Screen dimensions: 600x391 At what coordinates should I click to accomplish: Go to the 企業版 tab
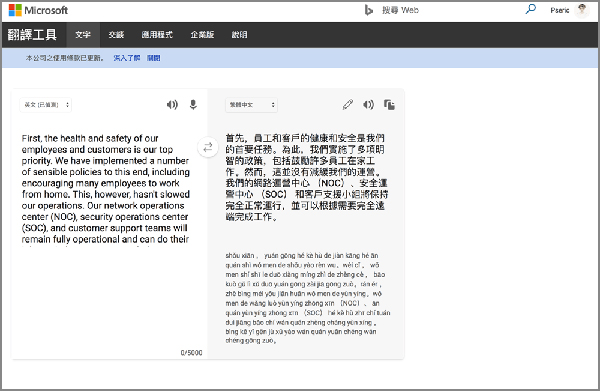pyautogui.click(x=202, y=35)
